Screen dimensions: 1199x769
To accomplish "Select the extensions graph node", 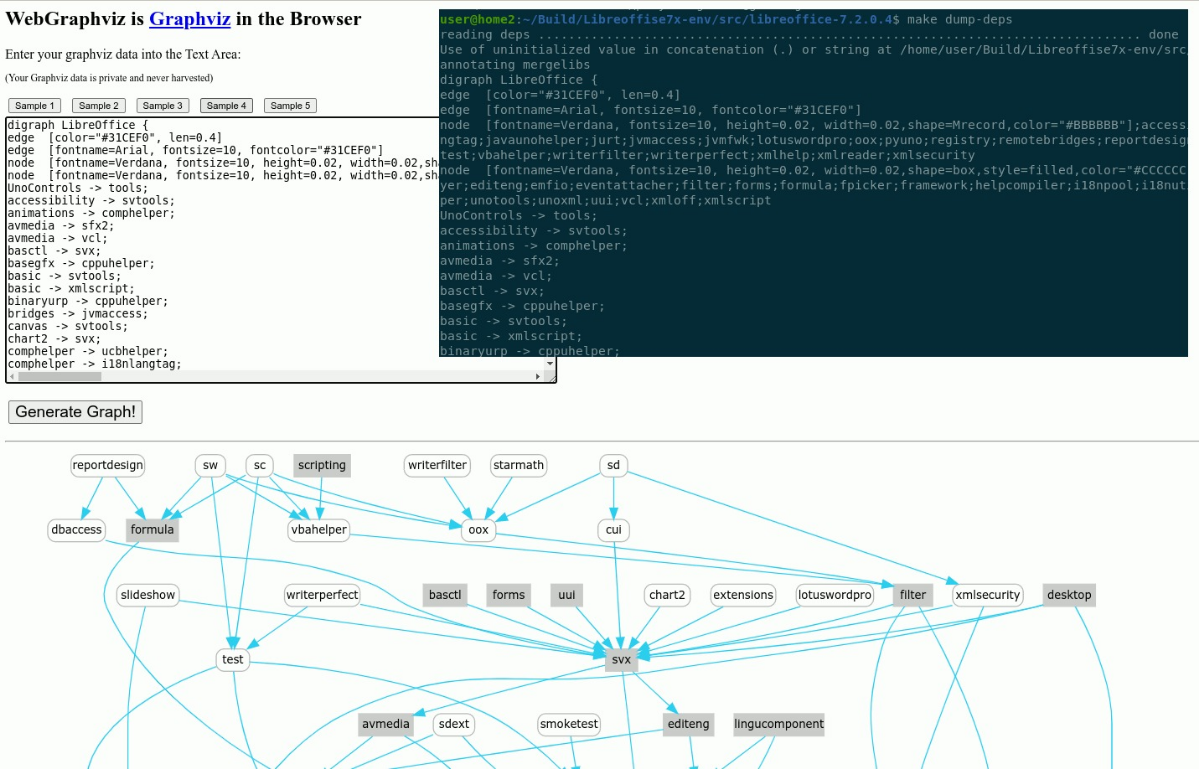I will pos(743,595).
